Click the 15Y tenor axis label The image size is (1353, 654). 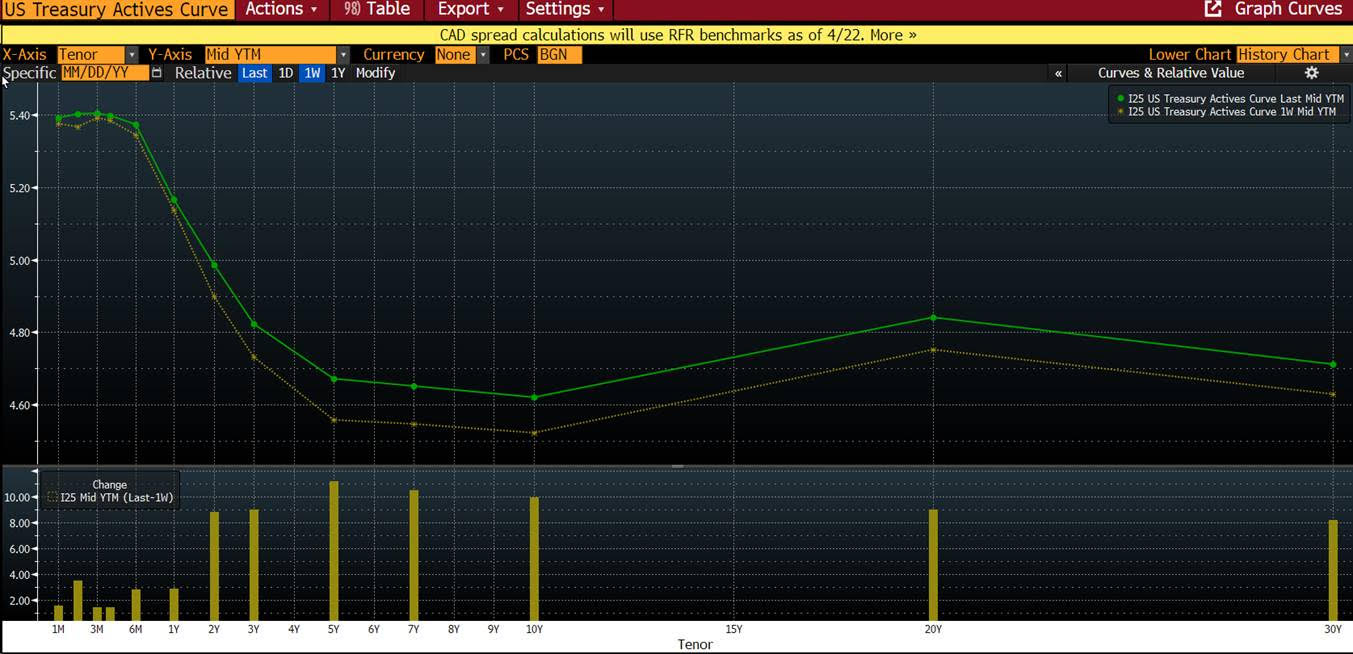733,629
